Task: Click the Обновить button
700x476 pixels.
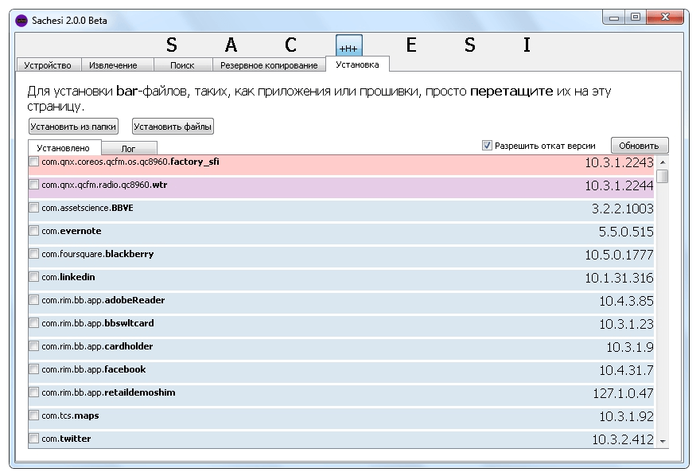Action: coord(639,146)
